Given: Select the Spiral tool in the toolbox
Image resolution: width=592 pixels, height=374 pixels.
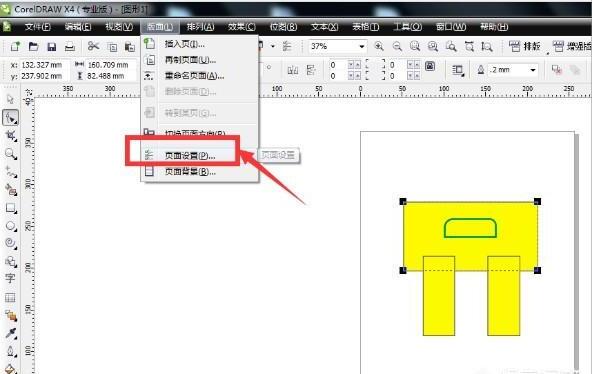Looking at the screenshot, I should 11,243.
